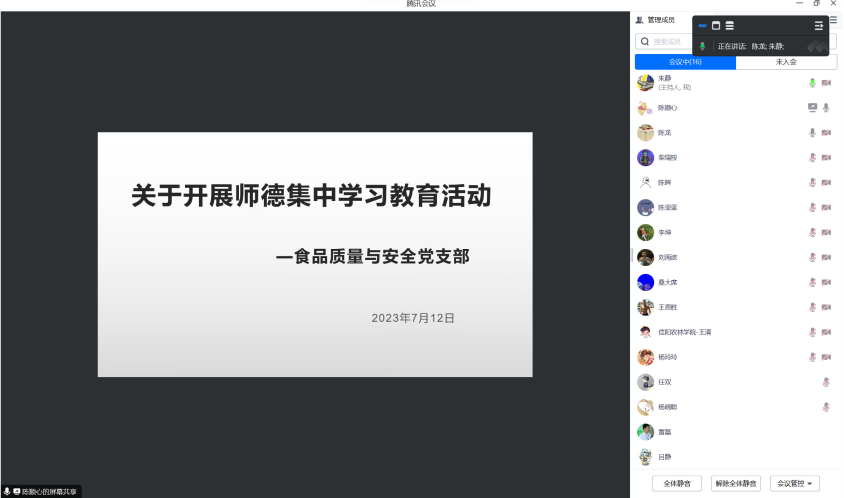This screenshot has width=844, height=498.
Task: Click the shared presentation slide title
Action: (311, 196)
